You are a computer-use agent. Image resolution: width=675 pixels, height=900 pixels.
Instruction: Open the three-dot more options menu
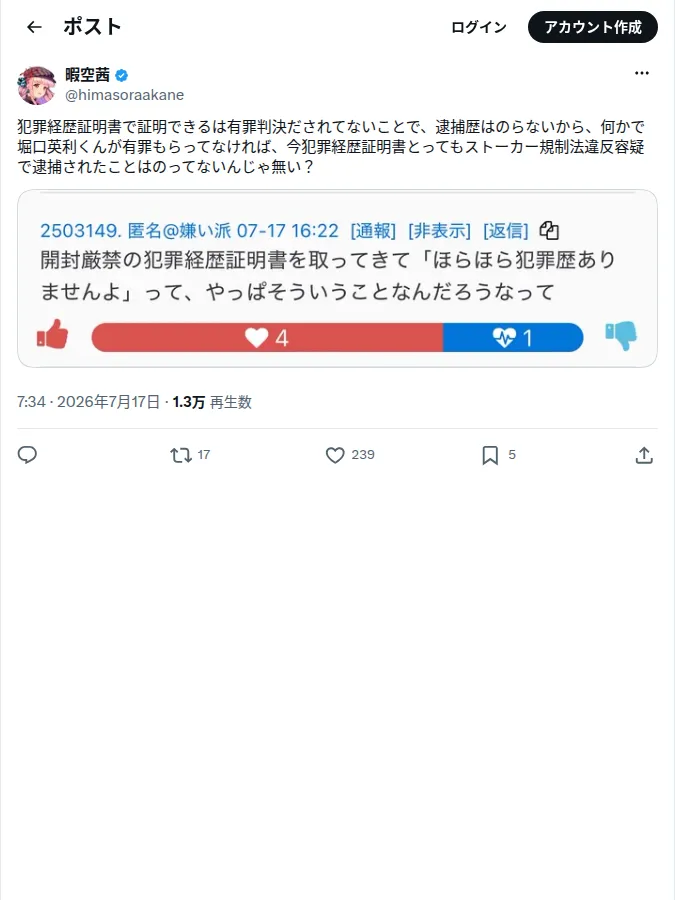click(642, 73)
